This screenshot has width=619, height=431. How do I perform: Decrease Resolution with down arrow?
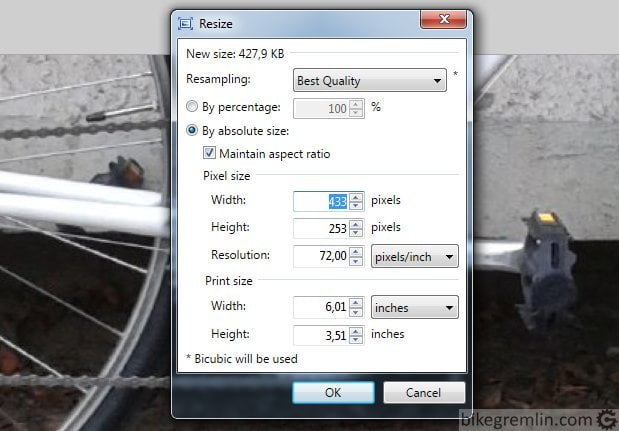(356, 260)
